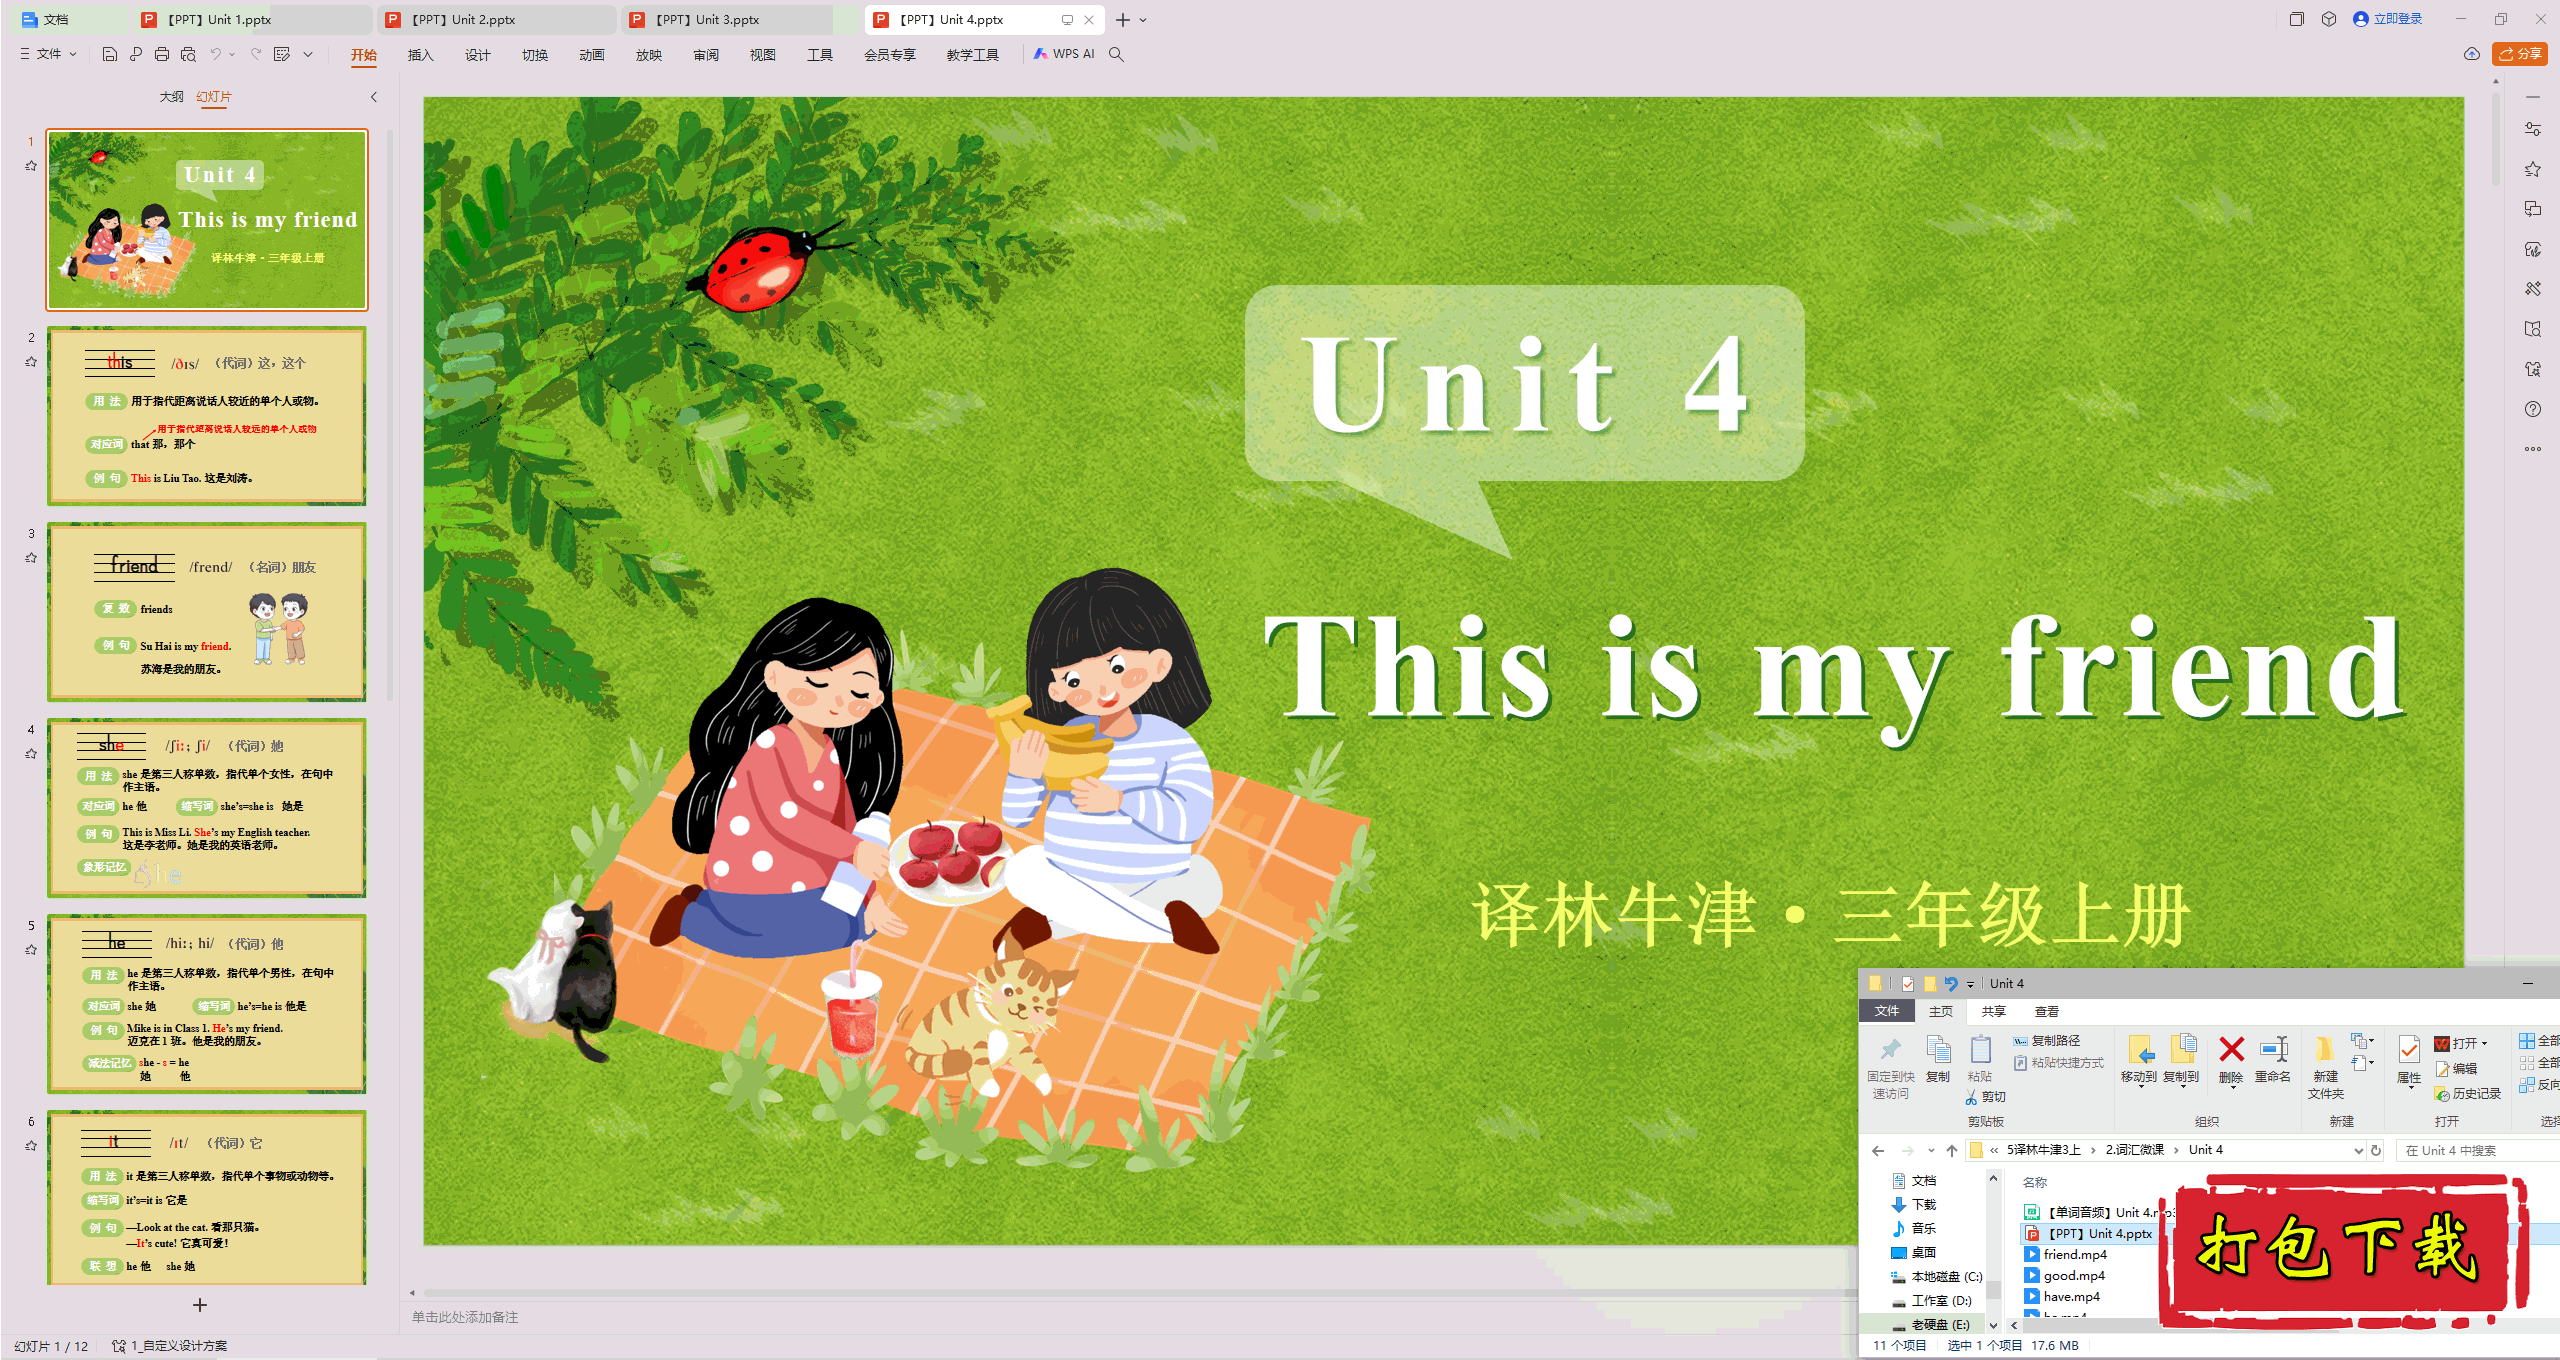This screenshot has height=1360, width=2560.
Task: Click the tools icon in right sidebar
Action: click(2533, 289)
